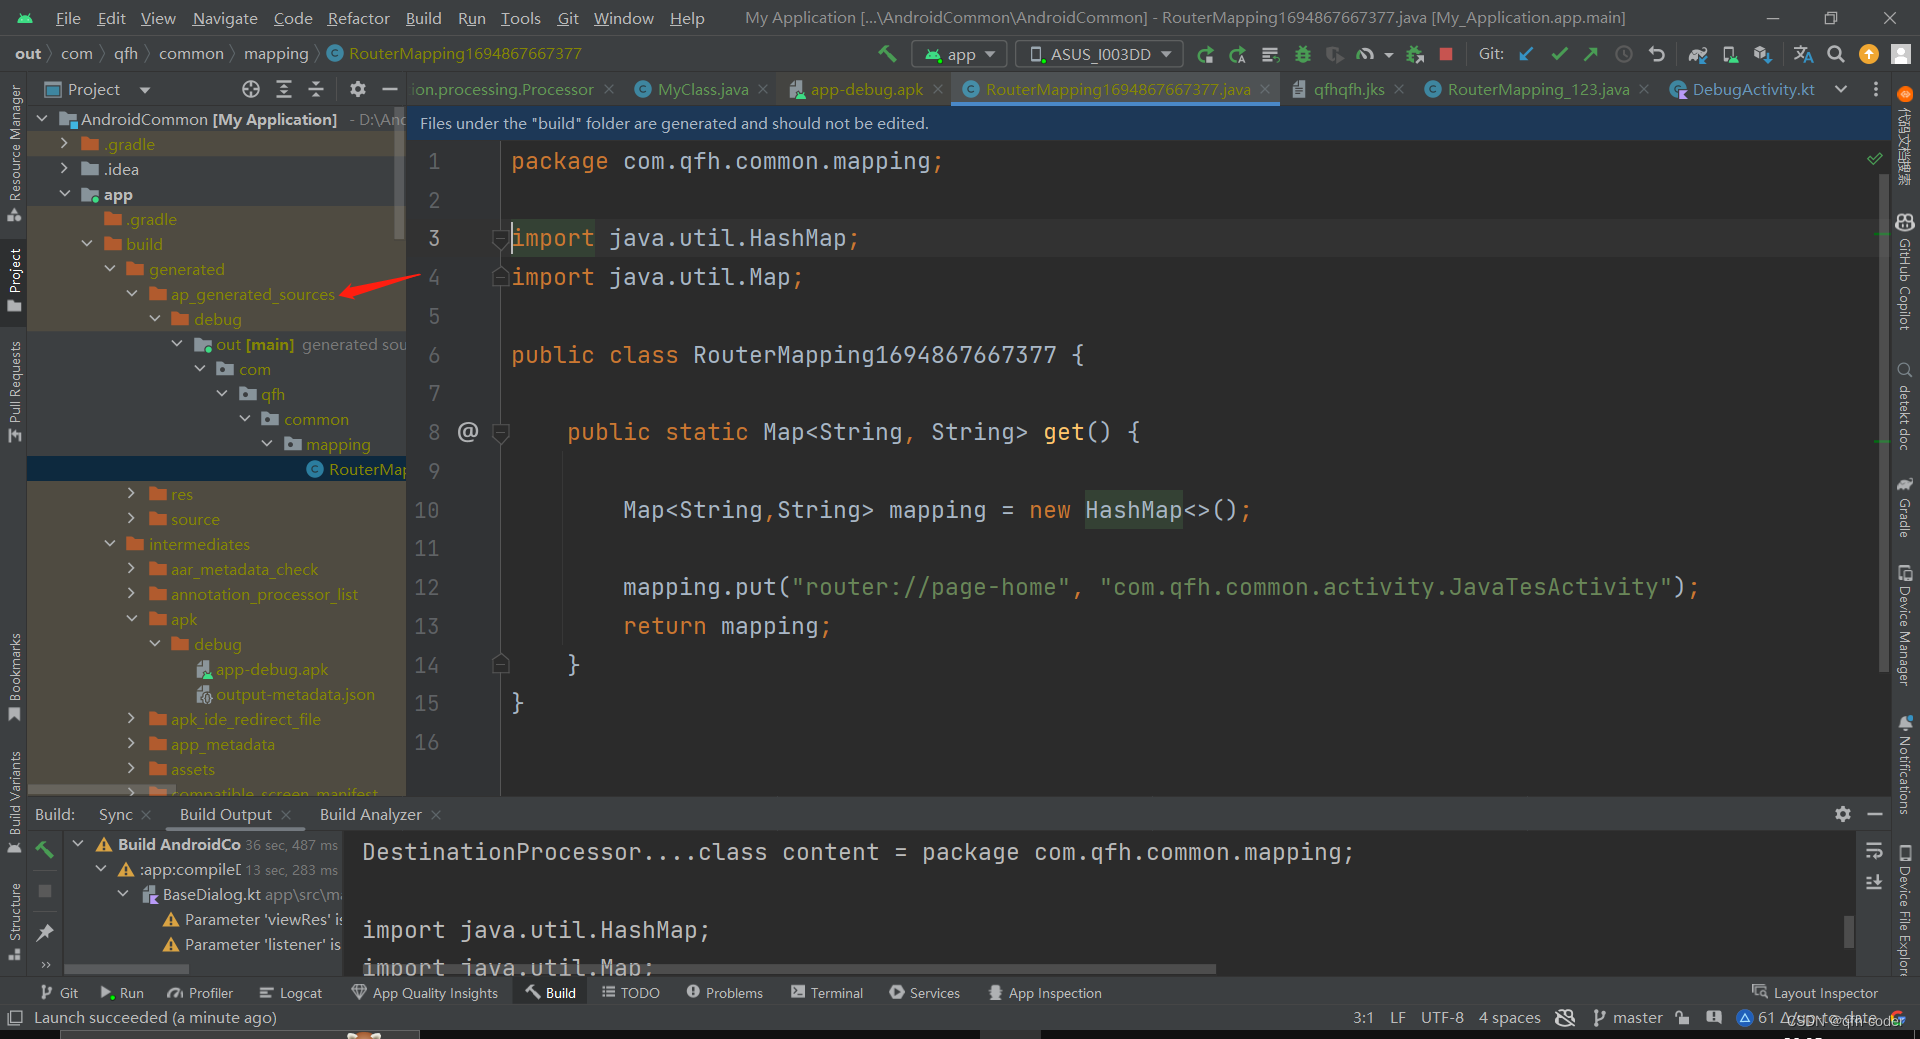1920x1039 pixels.
Task: Expand the res folder in project tree
Action: tap(132, 494)
